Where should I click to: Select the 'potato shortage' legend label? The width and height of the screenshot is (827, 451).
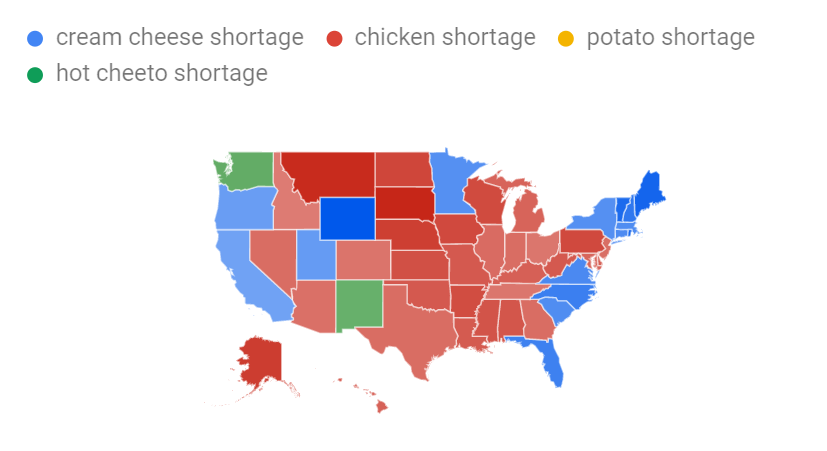pos(671,37)
